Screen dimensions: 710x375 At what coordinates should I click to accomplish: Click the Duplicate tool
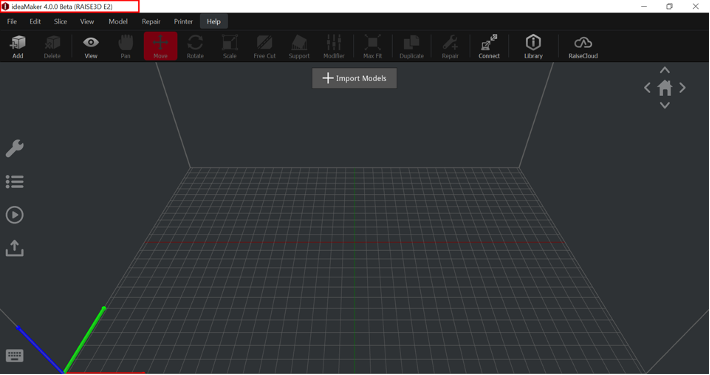411,46
